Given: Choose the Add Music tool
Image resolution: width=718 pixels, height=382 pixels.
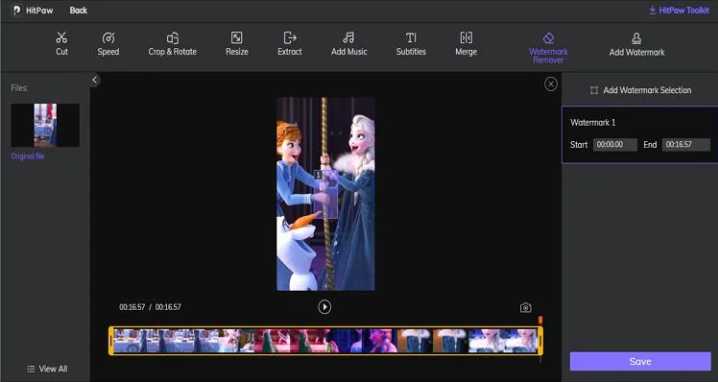Looking at the screenshot, I should click(349, 44).
